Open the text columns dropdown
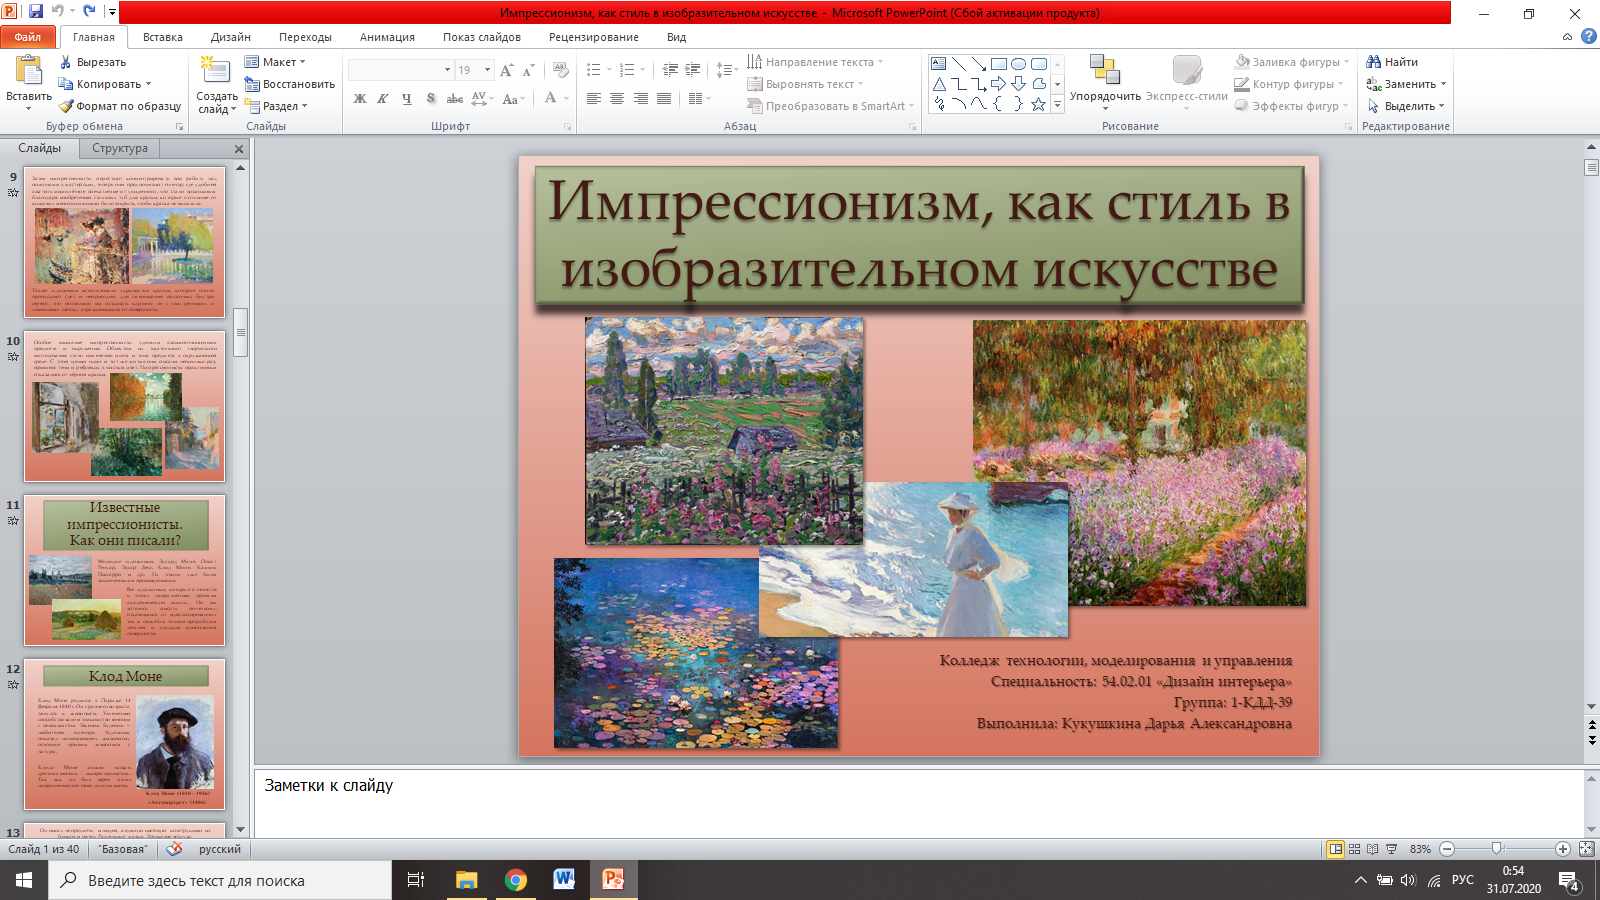The image size is (1600, 900). (x=699, y=98)
